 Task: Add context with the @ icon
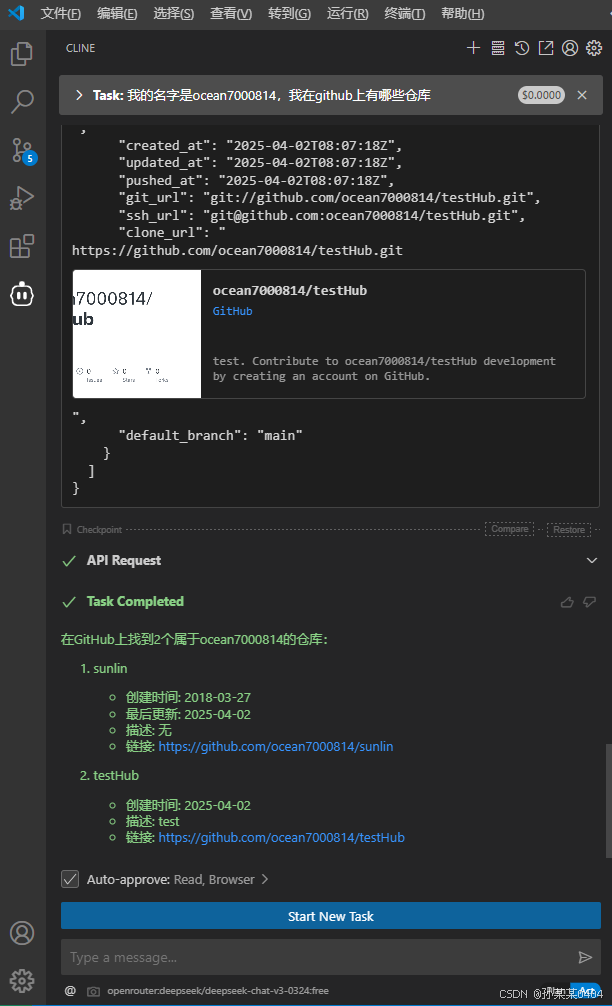[x=71, y=991]
